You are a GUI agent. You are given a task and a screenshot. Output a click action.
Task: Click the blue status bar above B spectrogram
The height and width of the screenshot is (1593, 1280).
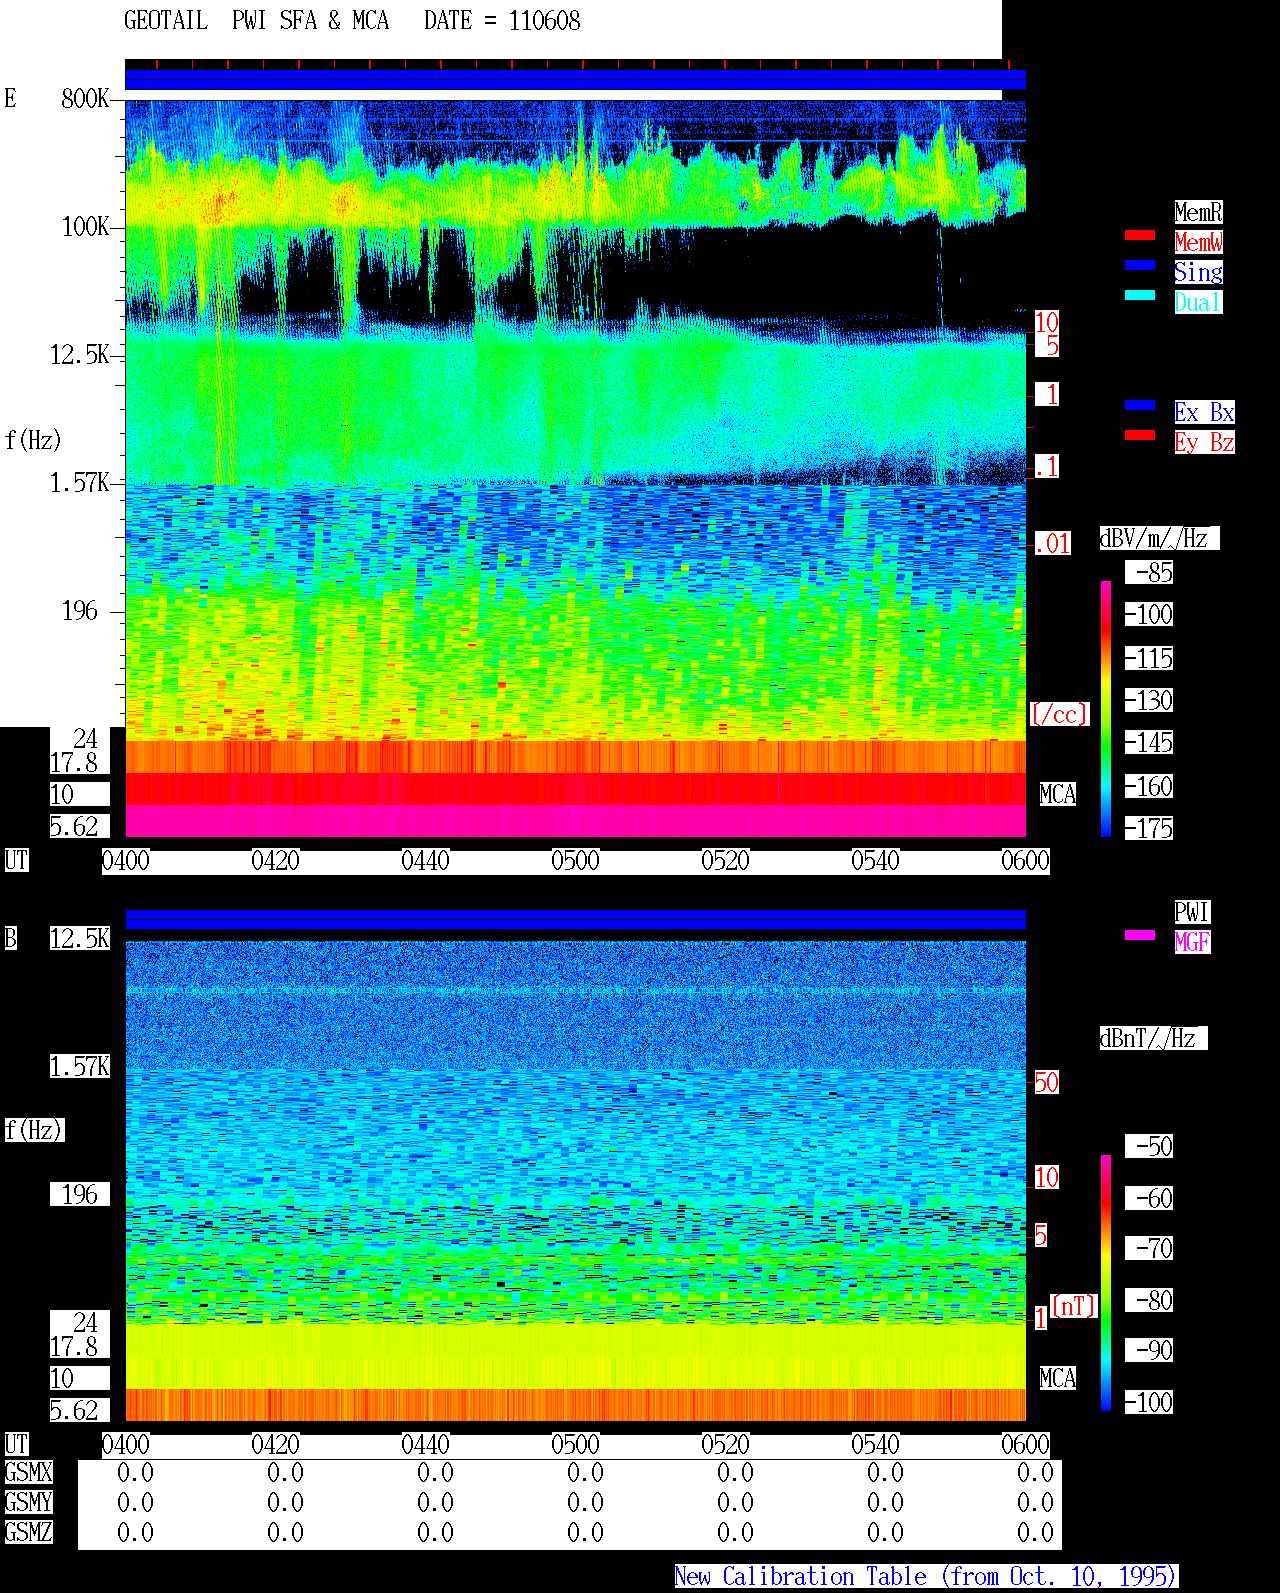pyautogui.click(x=575, y=919)
